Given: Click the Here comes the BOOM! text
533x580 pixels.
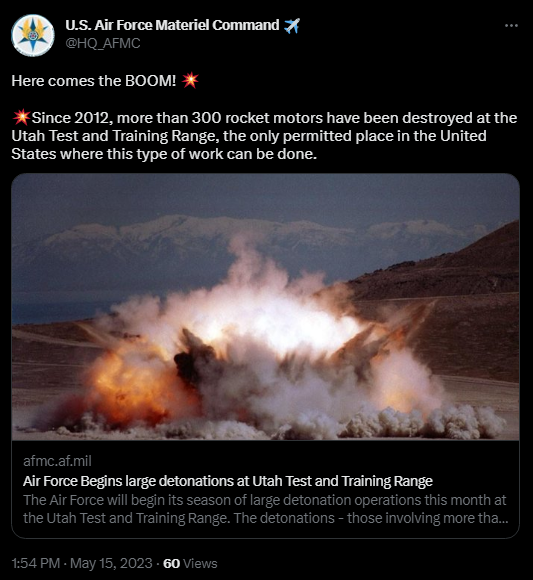Looking at the screenshot, I should click(x=94, y=81).
